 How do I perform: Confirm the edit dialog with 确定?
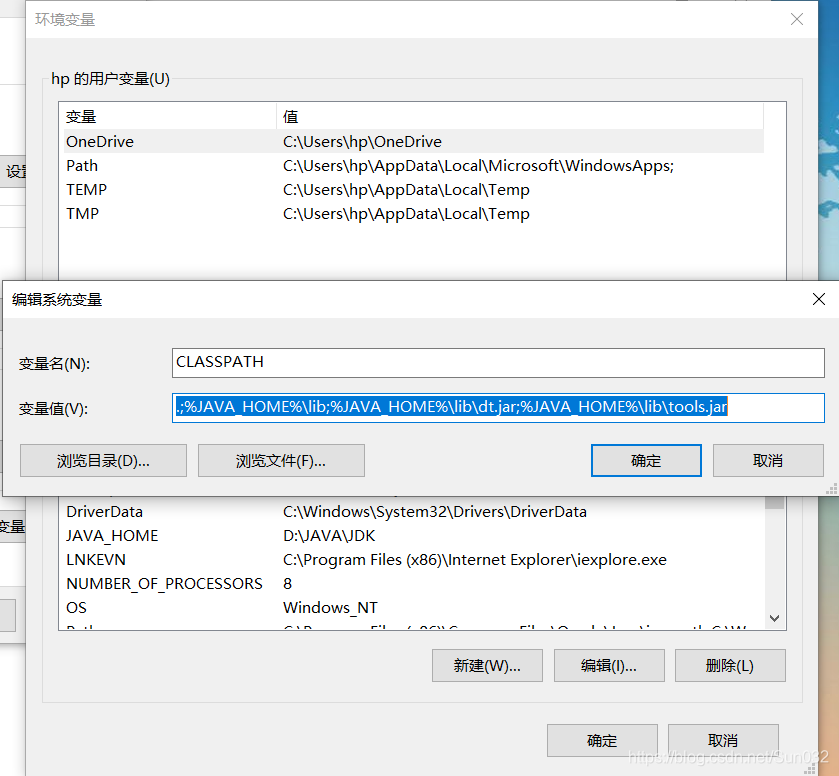pyautogui.click(x=646, y=460)
